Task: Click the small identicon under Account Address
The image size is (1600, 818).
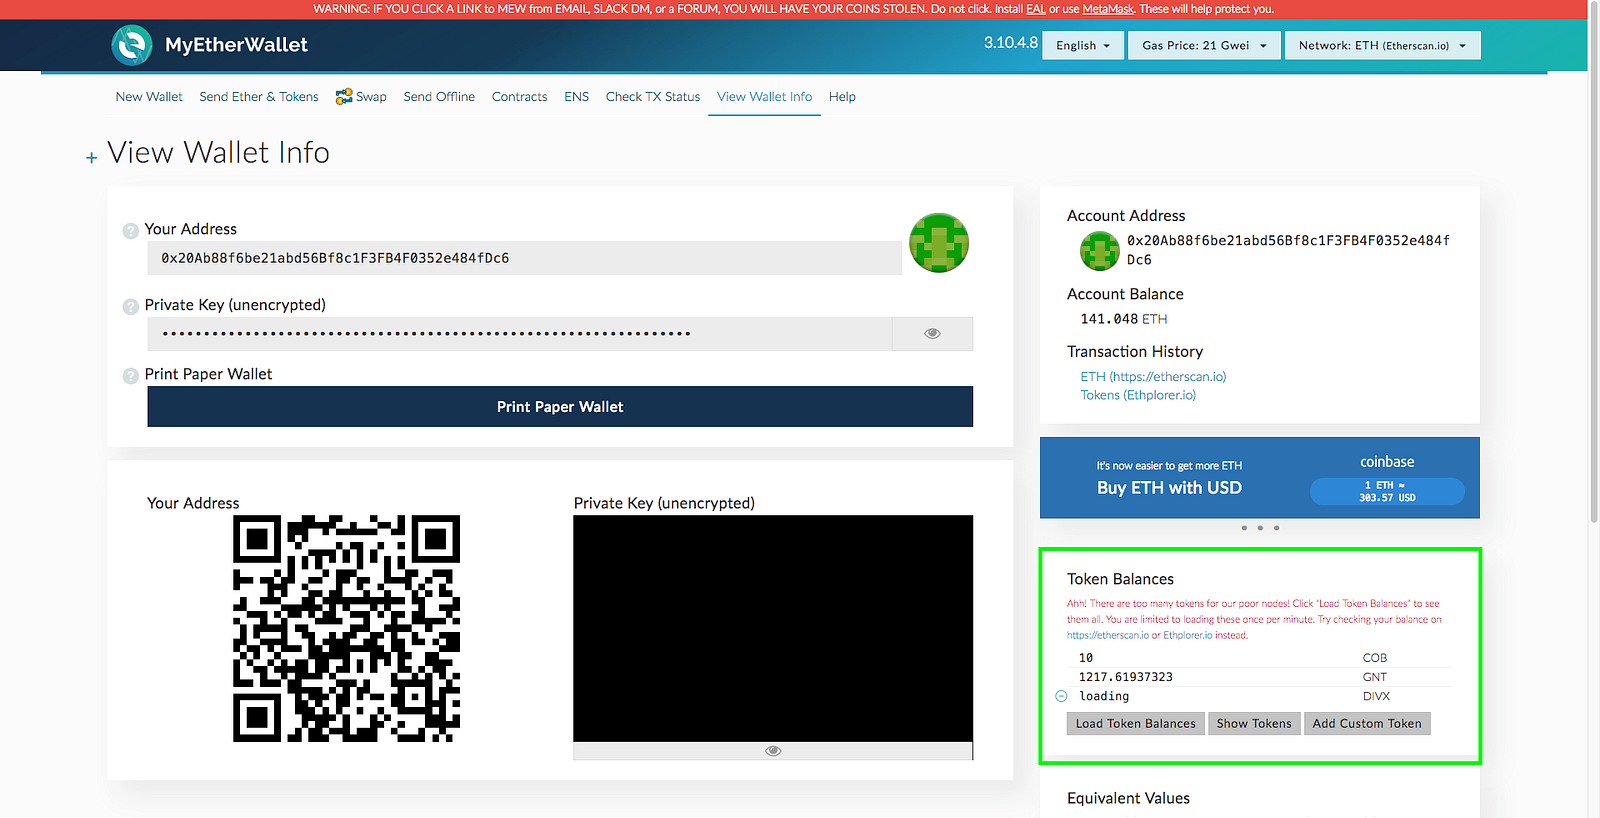Action: (x=1100, y=251)
